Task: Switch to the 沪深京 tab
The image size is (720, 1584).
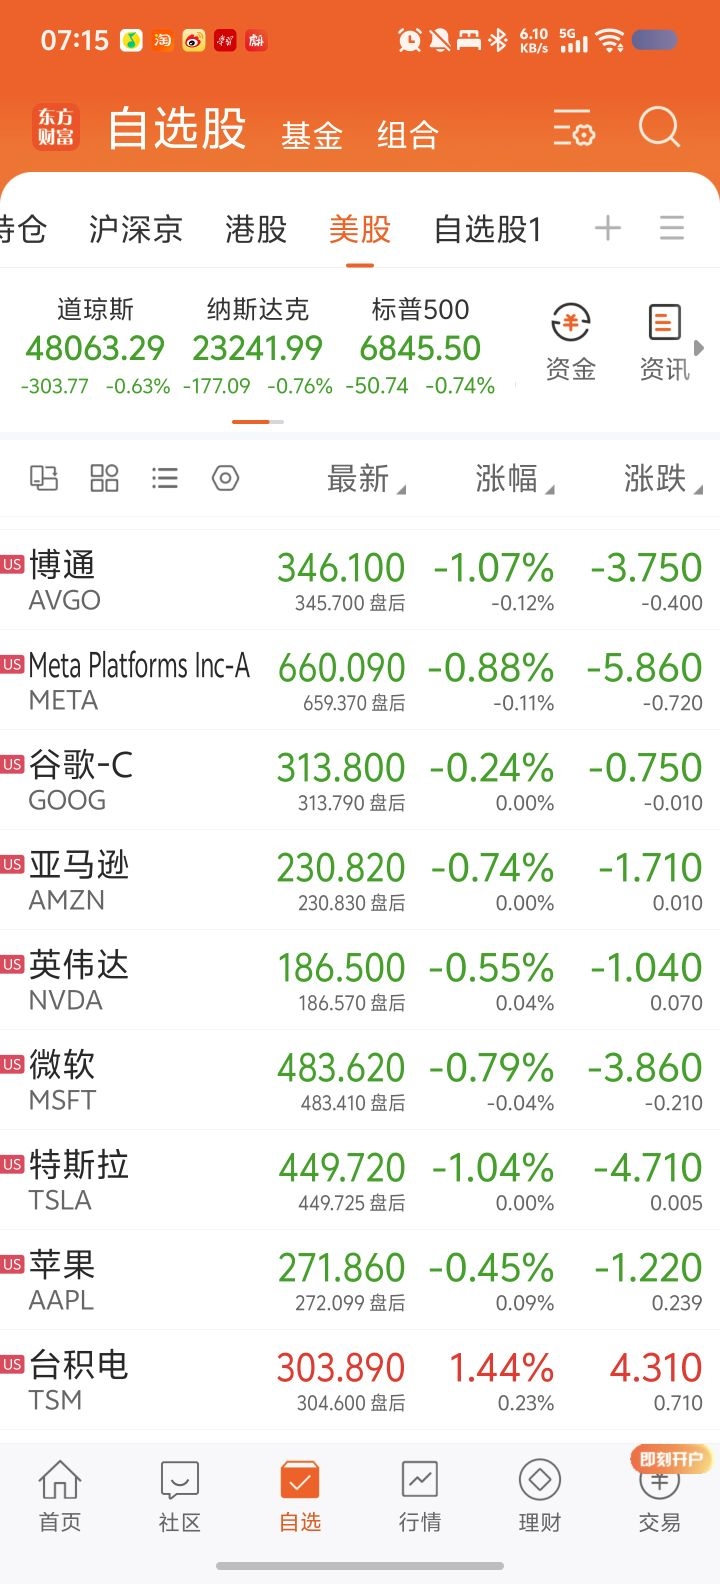Action: (x=135, y=230)
